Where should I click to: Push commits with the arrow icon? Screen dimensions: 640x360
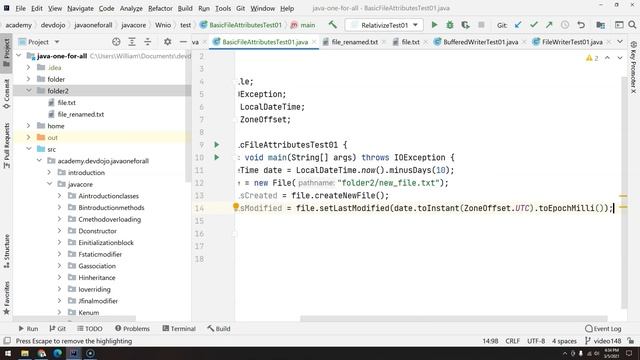click(549, 25)
